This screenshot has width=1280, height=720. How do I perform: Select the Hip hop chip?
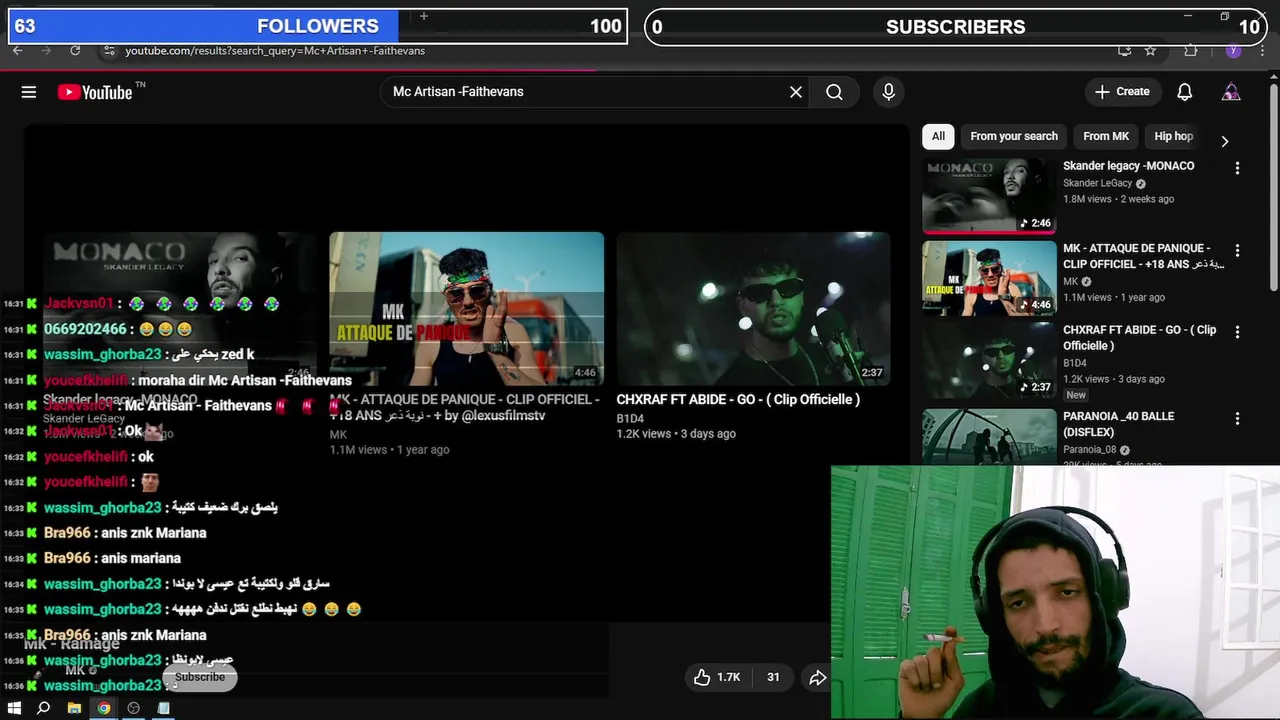[1173, 136]
